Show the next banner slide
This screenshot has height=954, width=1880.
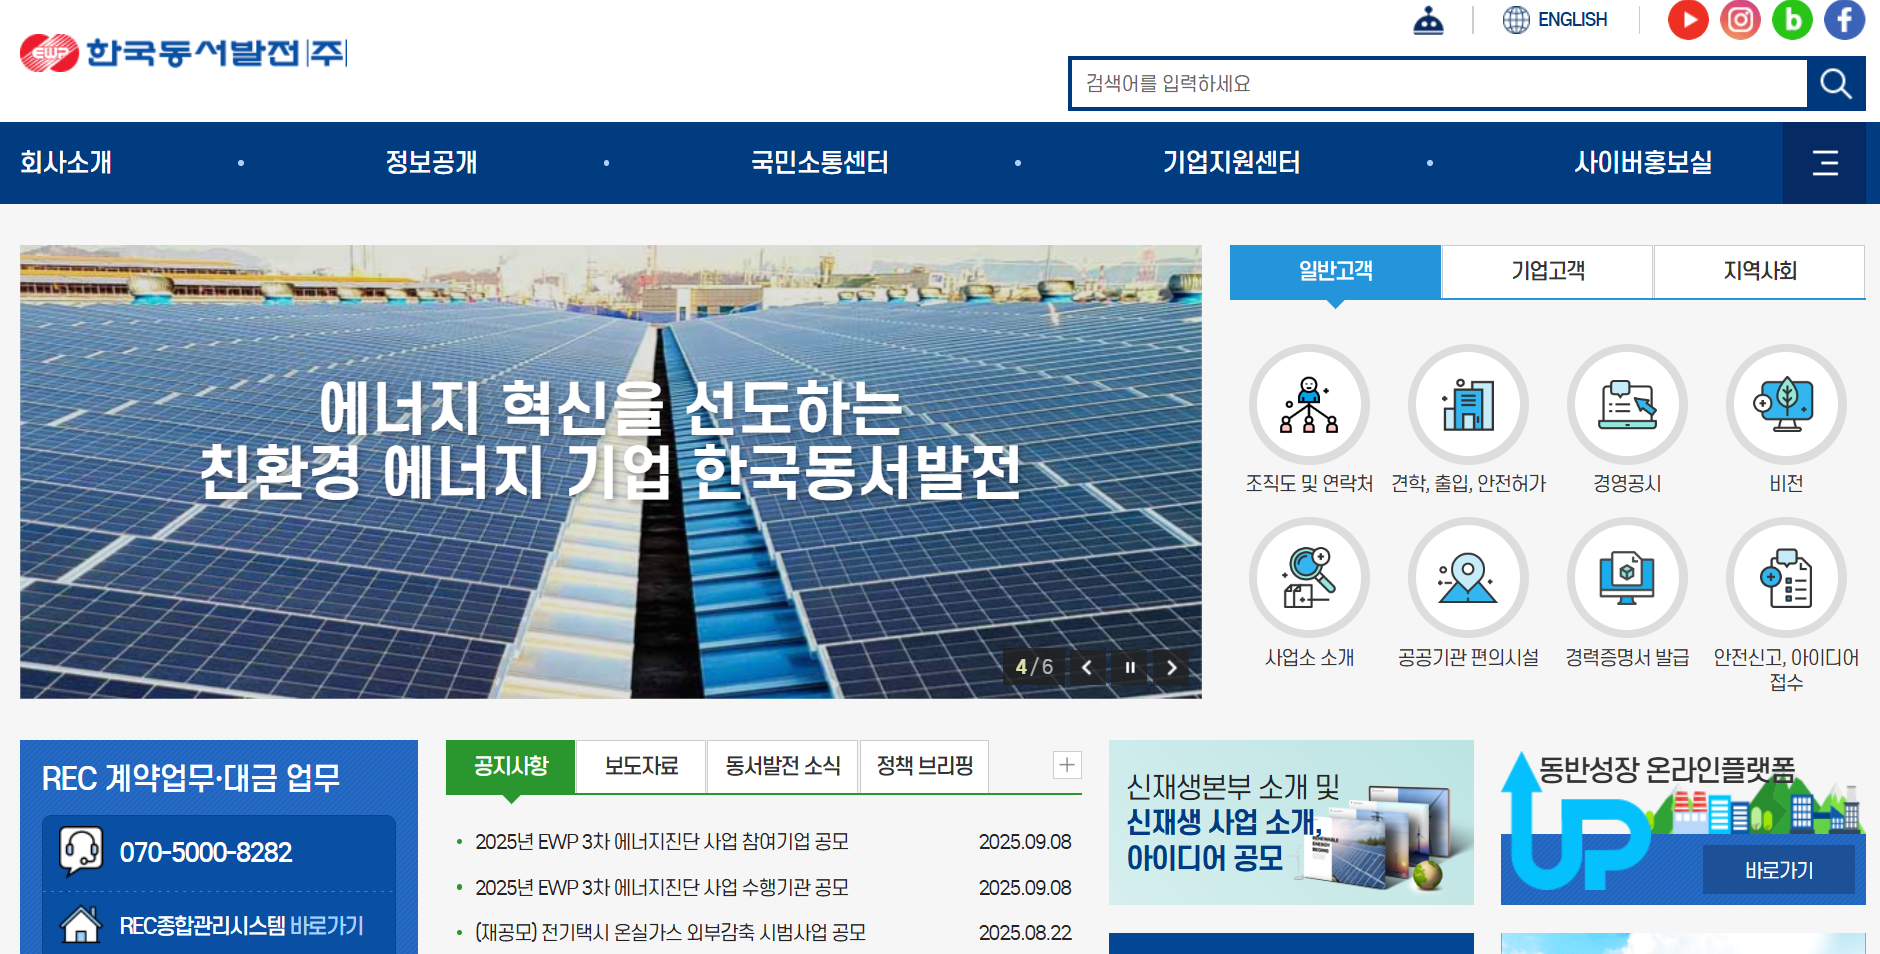pyautogui.click(x=1172, y=667)
